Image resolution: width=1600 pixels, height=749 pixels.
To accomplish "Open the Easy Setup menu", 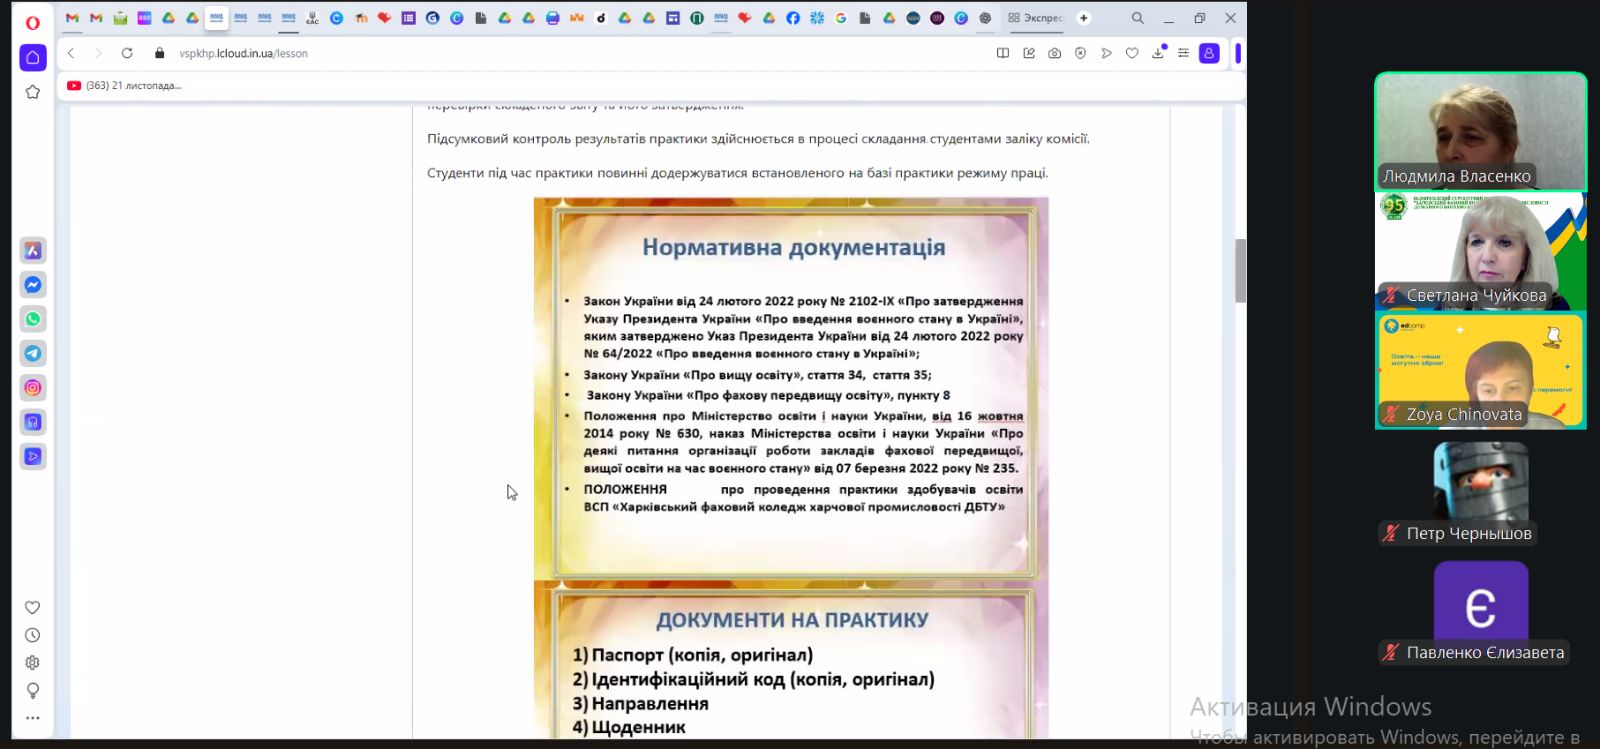I will coord(1183,53).
